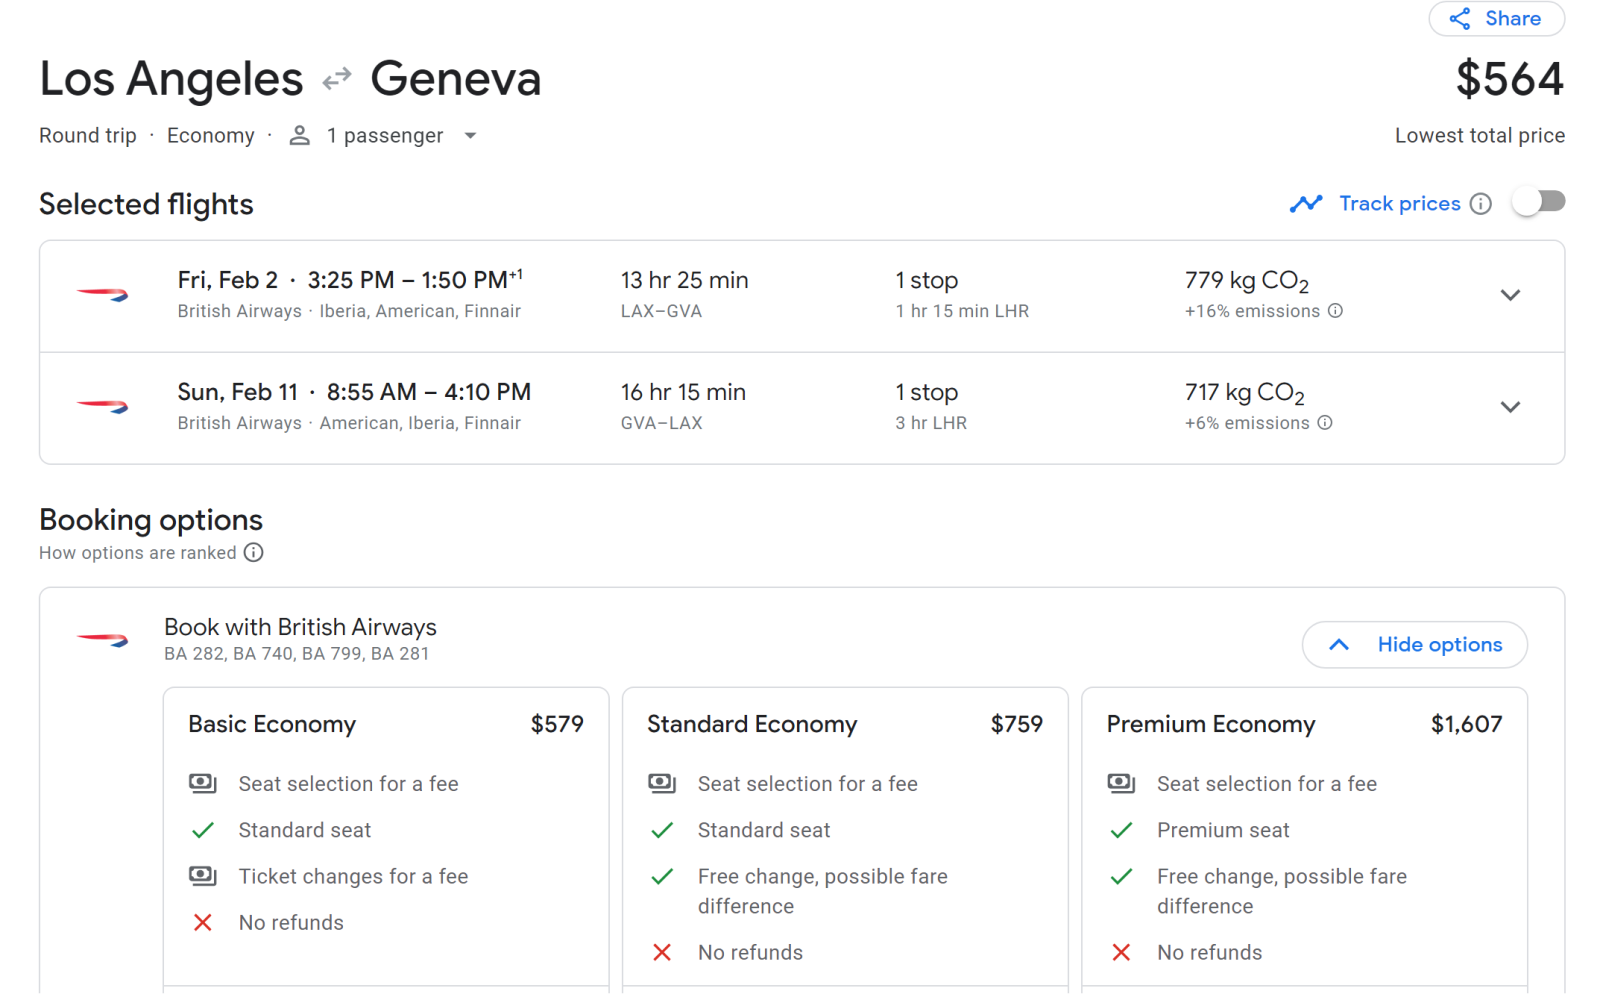Open the passenger count dropdown arrow
This screenshot has height=994, width=1600.
tap(470, 136)
